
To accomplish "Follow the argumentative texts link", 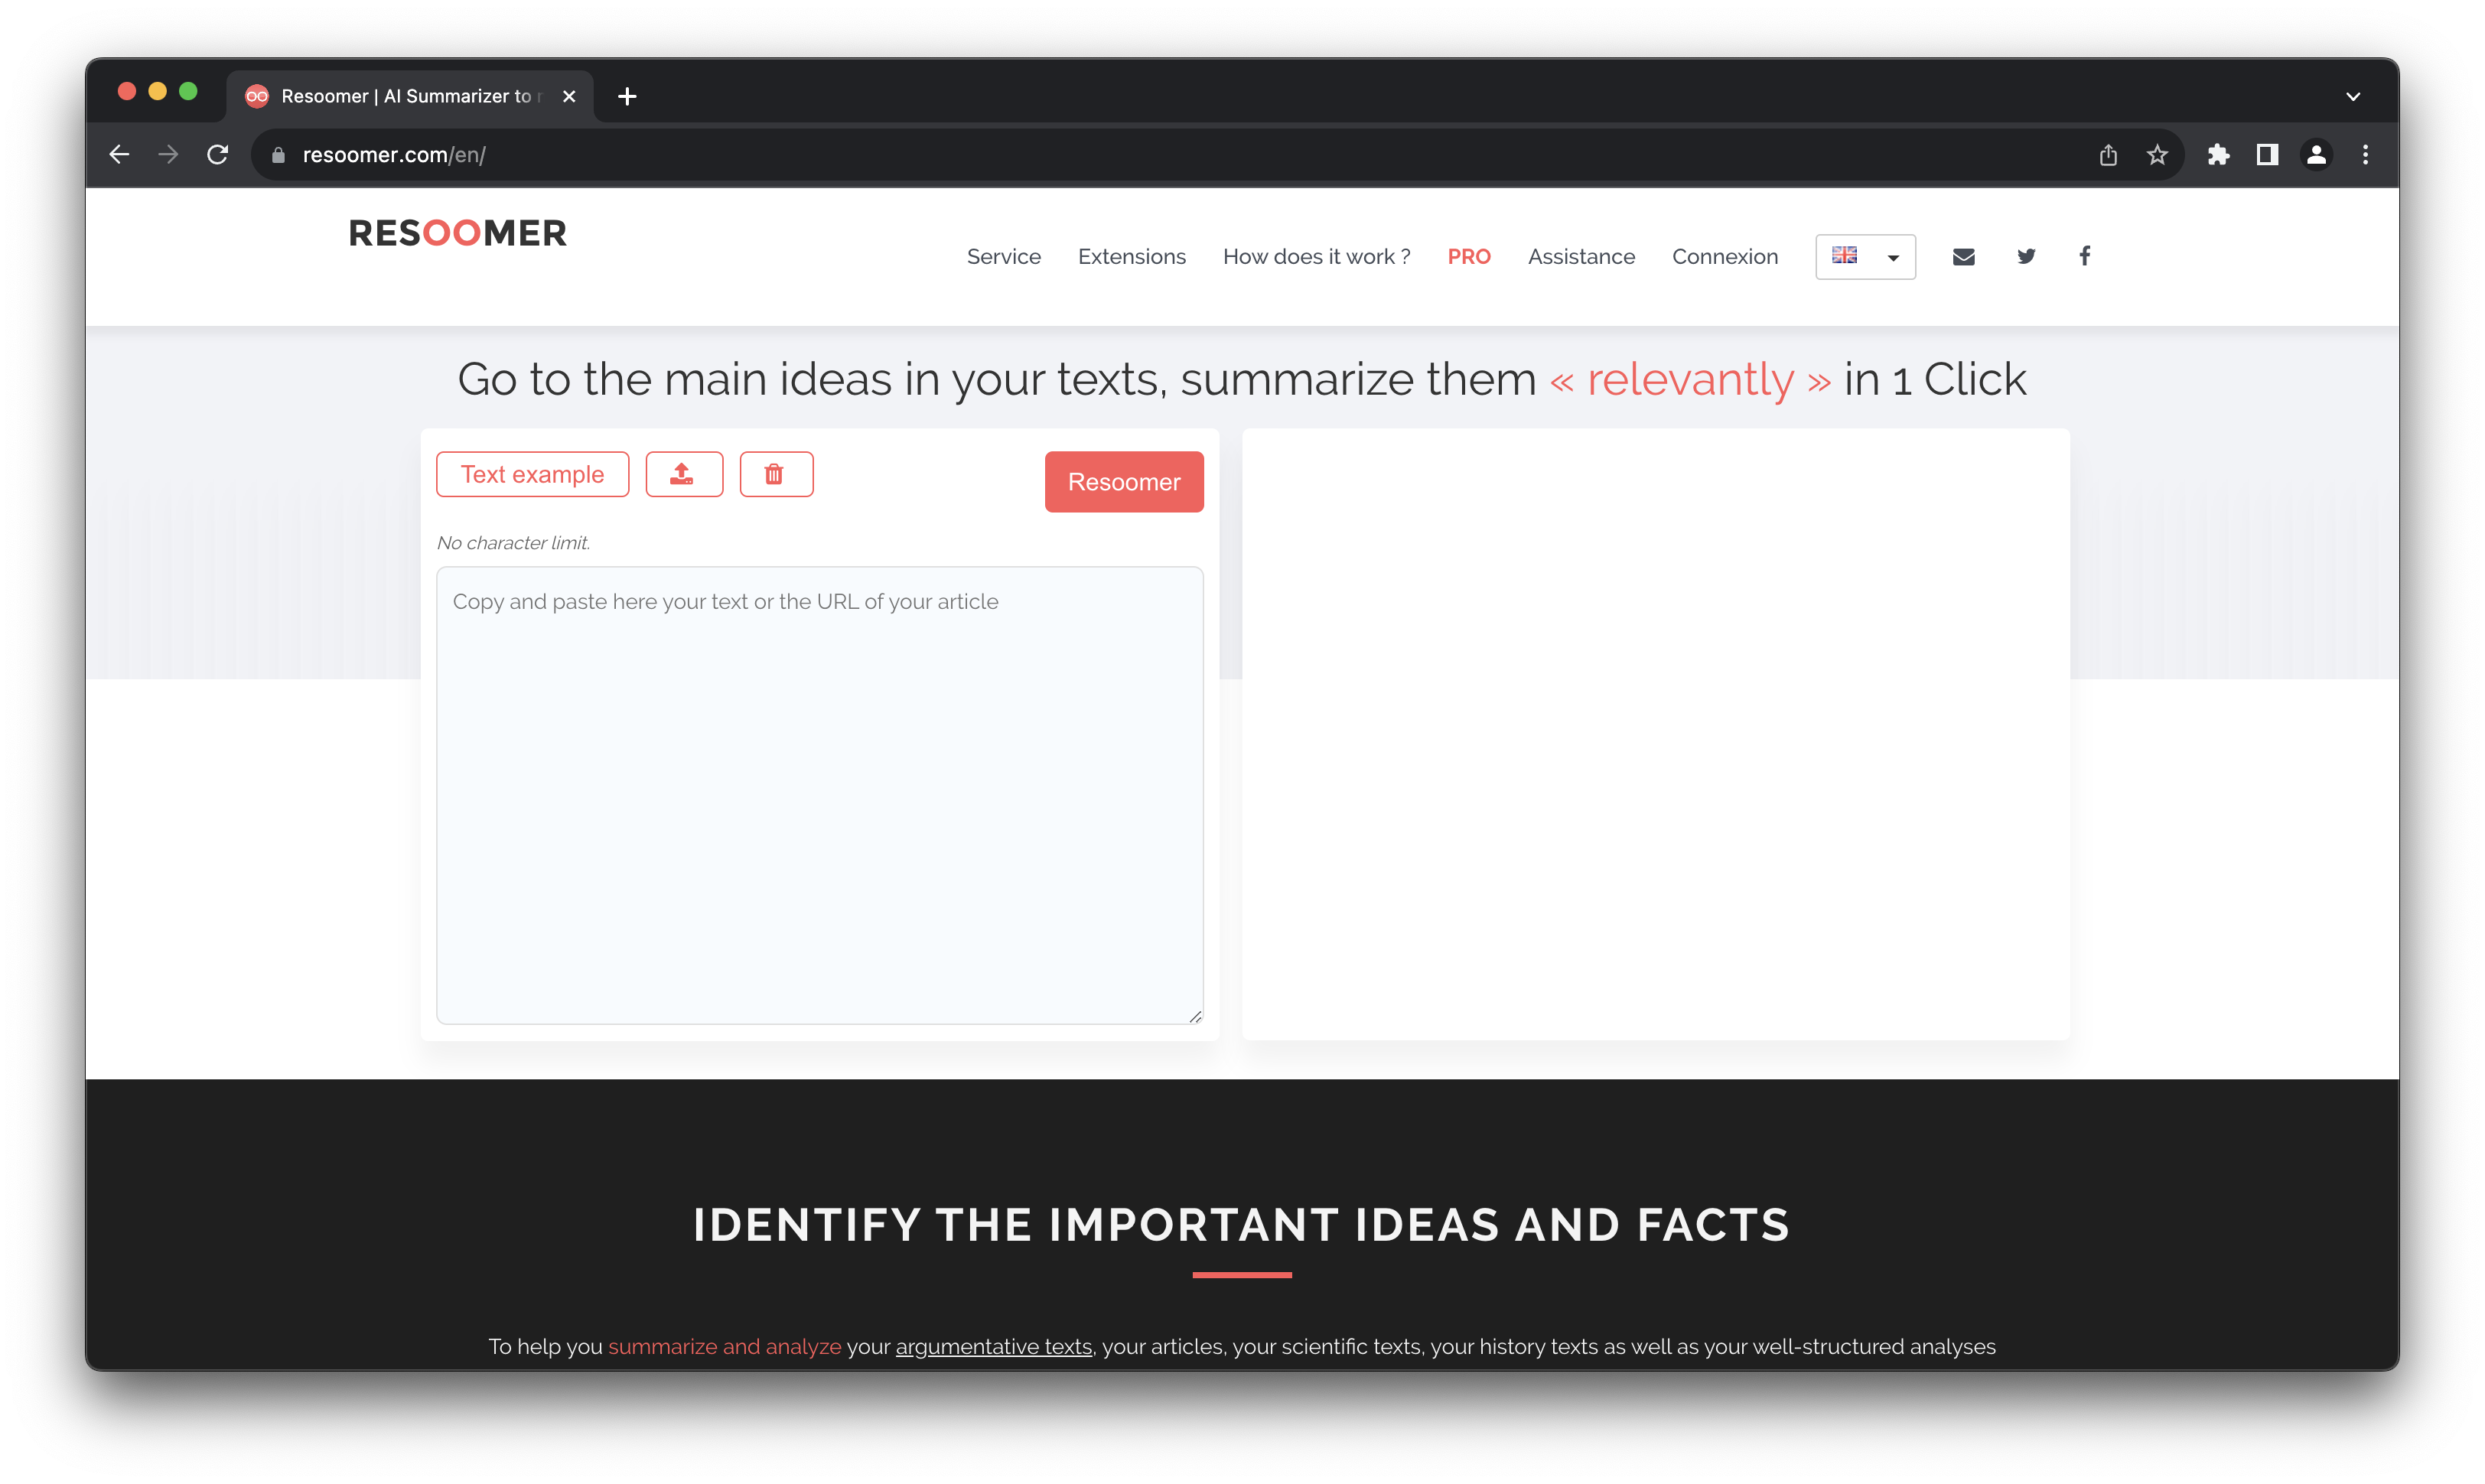I will 993,1346.
